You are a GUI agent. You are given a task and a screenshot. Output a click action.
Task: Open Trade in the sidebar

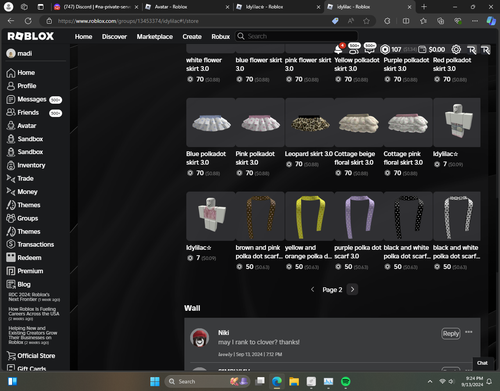(x=20, y=179)
